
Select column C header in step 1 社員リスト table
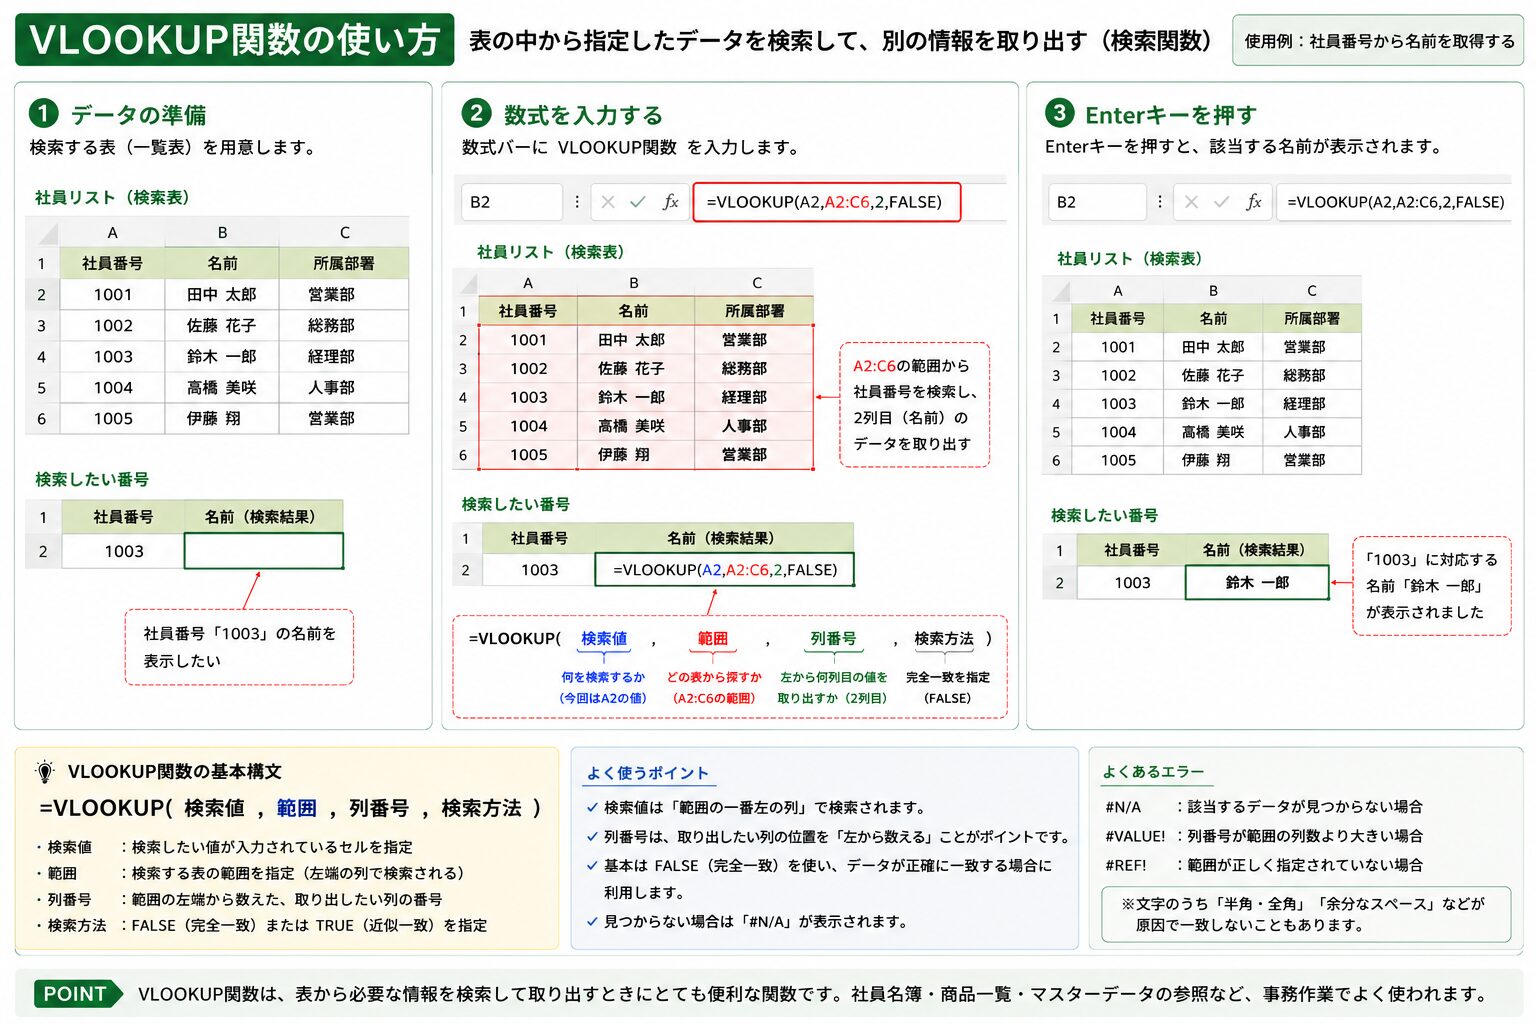pos(344,233)
